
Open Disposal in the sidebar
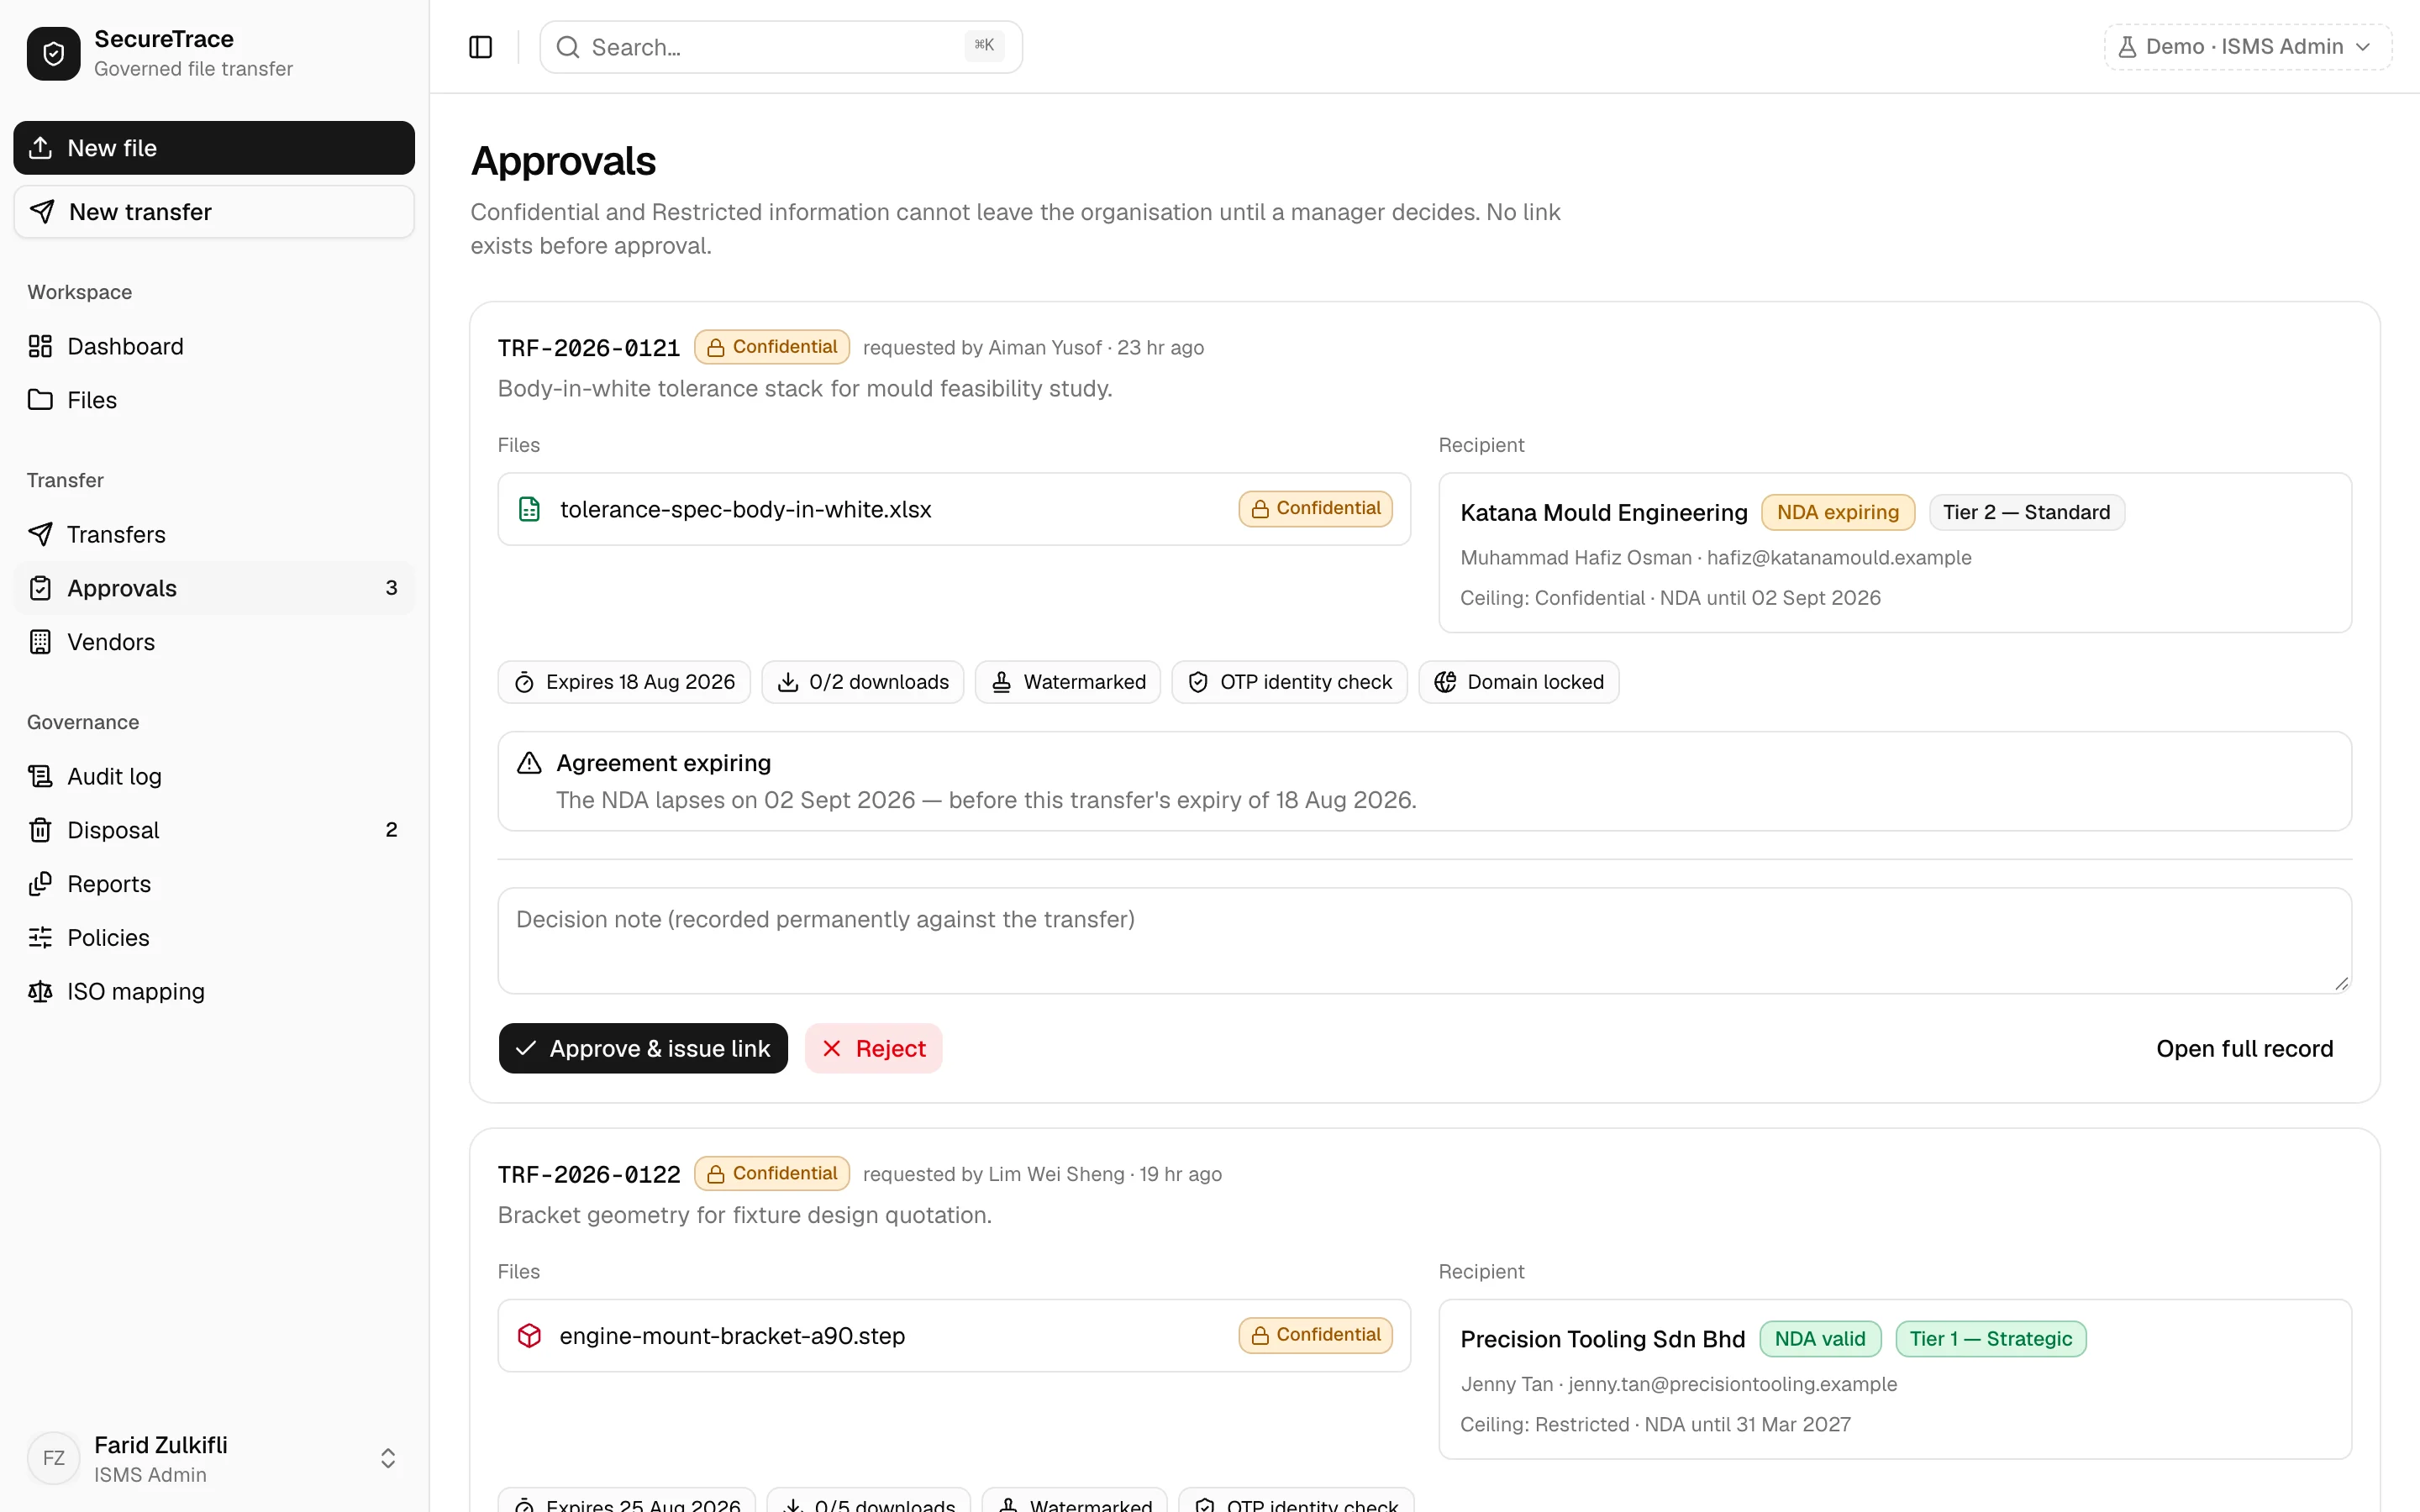pyautogui.click(x=214, y=830)
